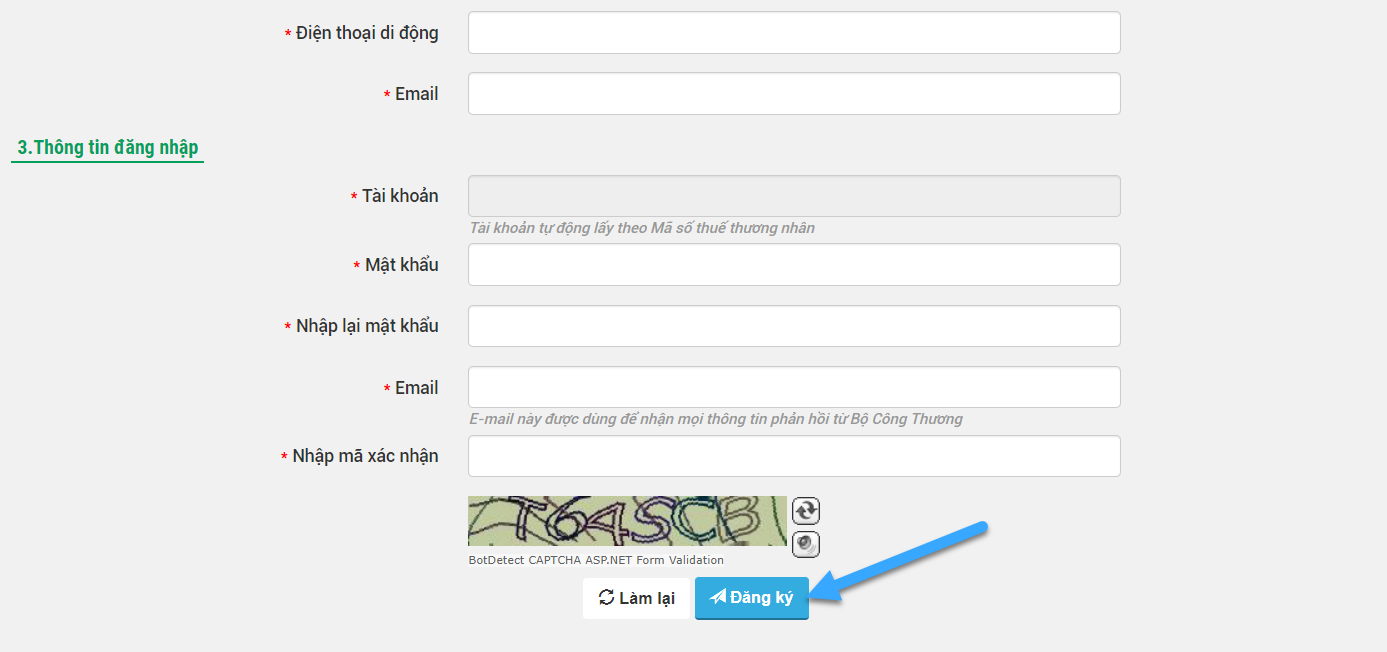Click into the Mật khẩu field

(x=794, y=265)
